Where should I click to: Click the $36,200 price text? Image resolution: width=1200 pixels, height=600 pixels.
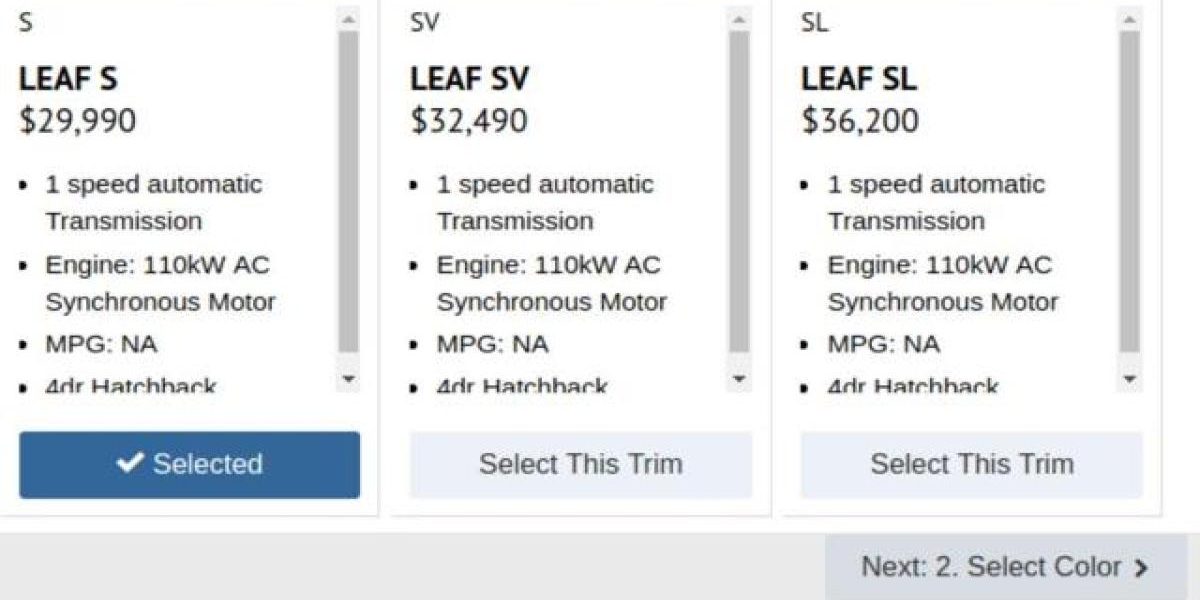[860, 120]
